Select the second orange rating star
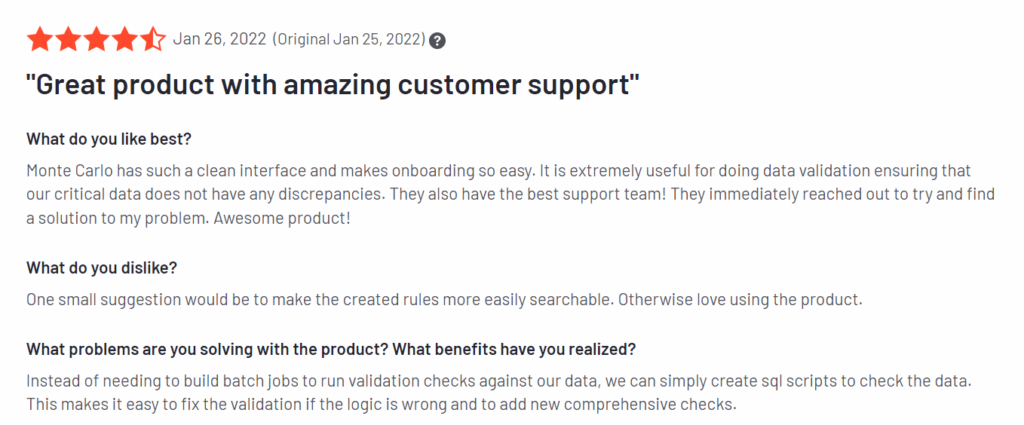 [67, 39]
